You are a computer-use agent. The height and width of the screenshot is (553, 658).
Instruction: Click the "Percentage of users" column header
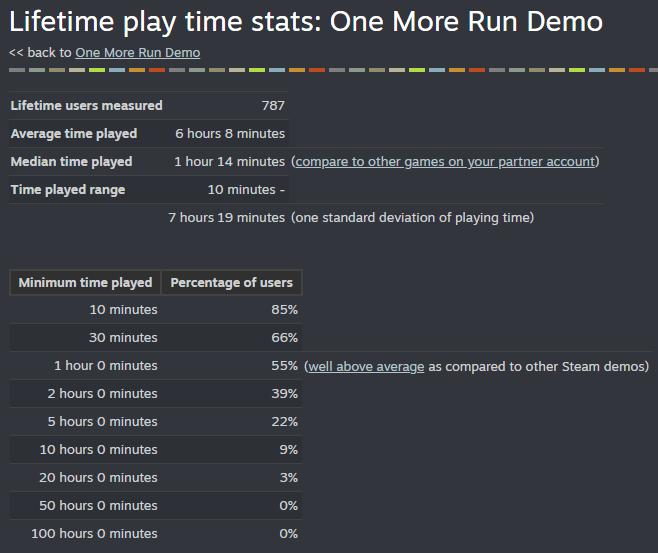coord(231,283)
